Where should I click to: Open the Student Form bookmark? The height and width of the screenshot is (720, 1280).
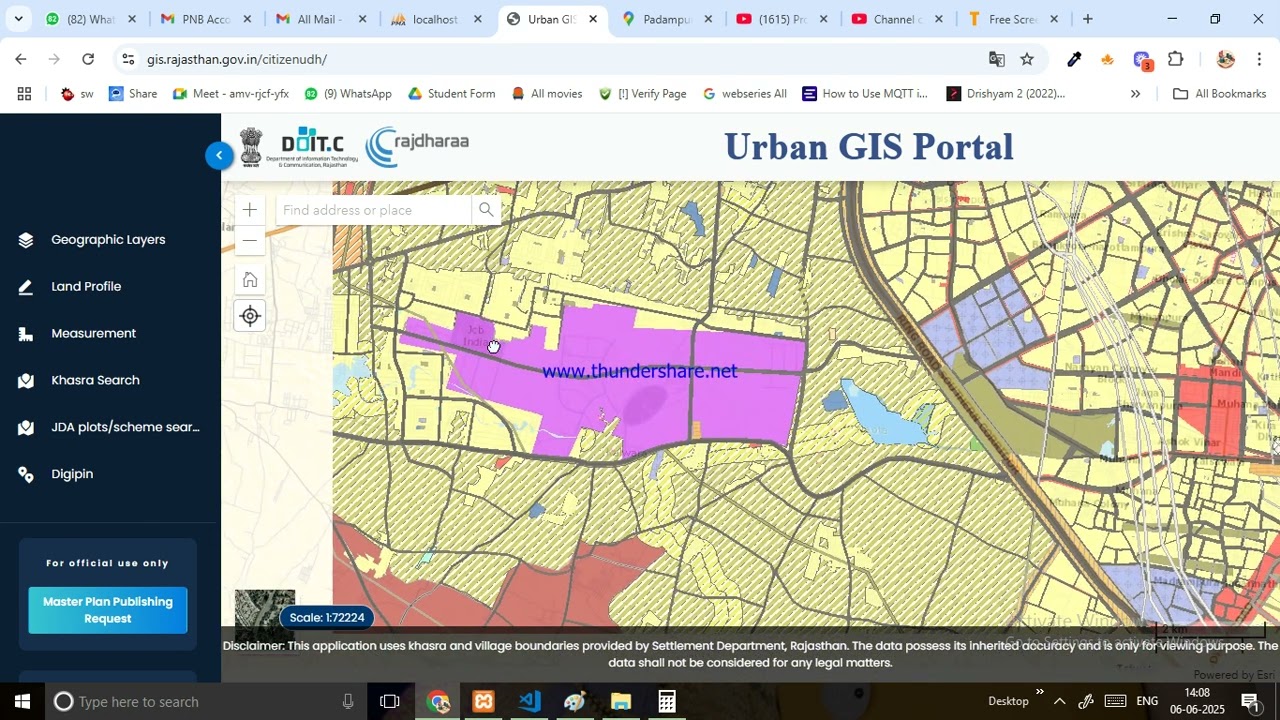[451, 94]
